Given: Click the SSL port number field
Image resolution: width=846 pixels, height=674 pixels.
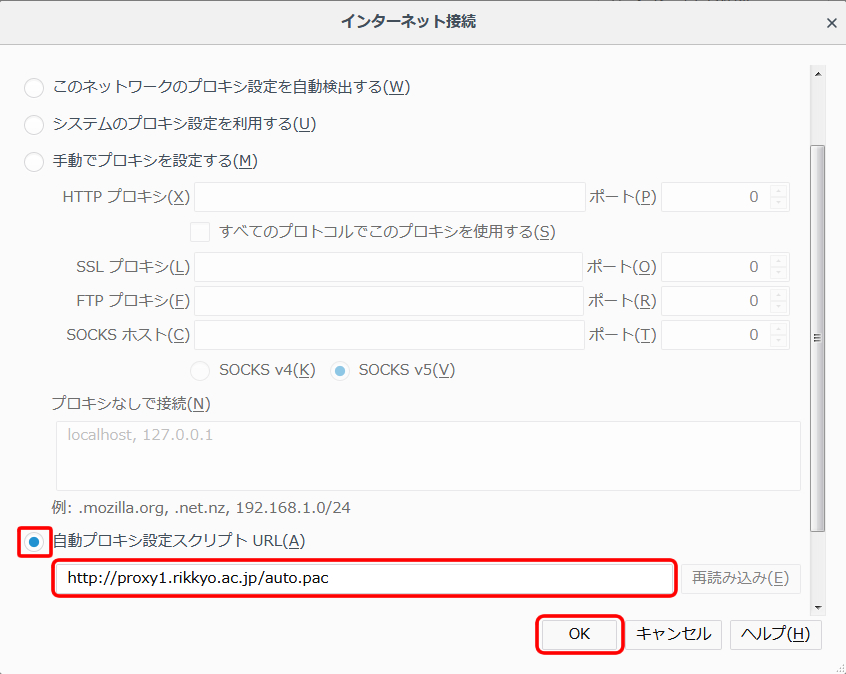Looking at the screenshot, I should point(715,267).
